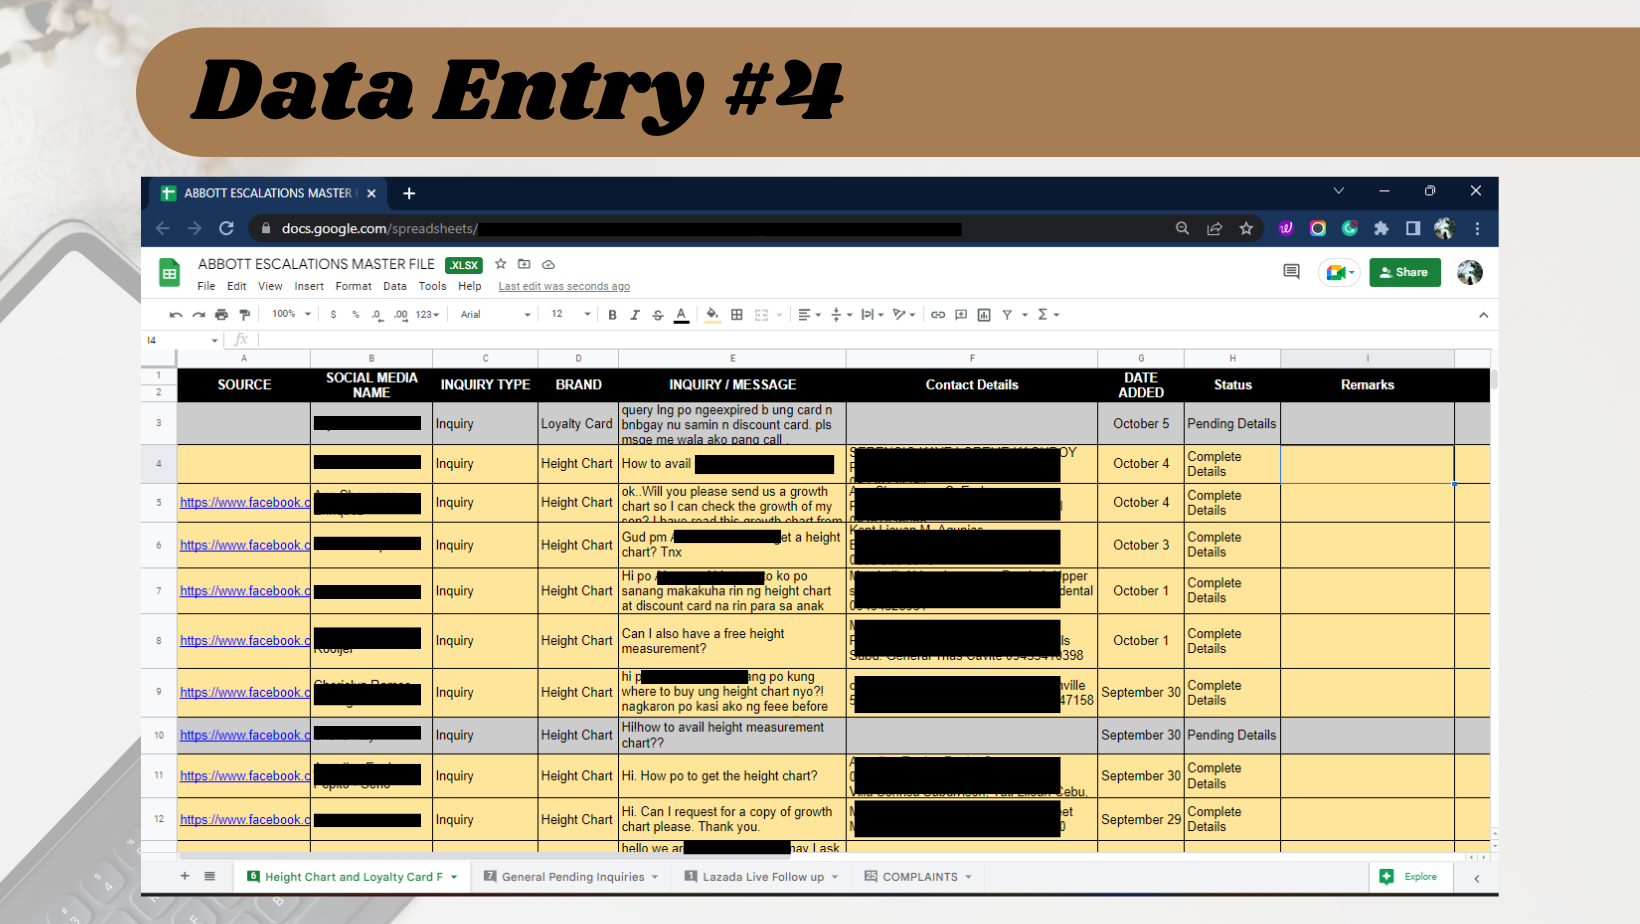Open the File menu

click(x=206, y=286)
